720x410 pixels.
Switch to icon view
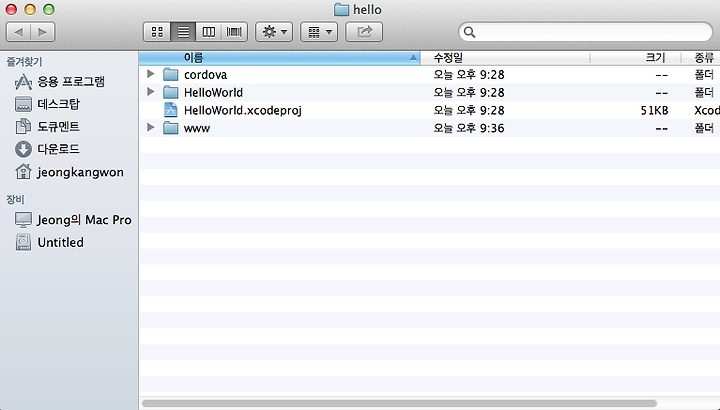157,32
